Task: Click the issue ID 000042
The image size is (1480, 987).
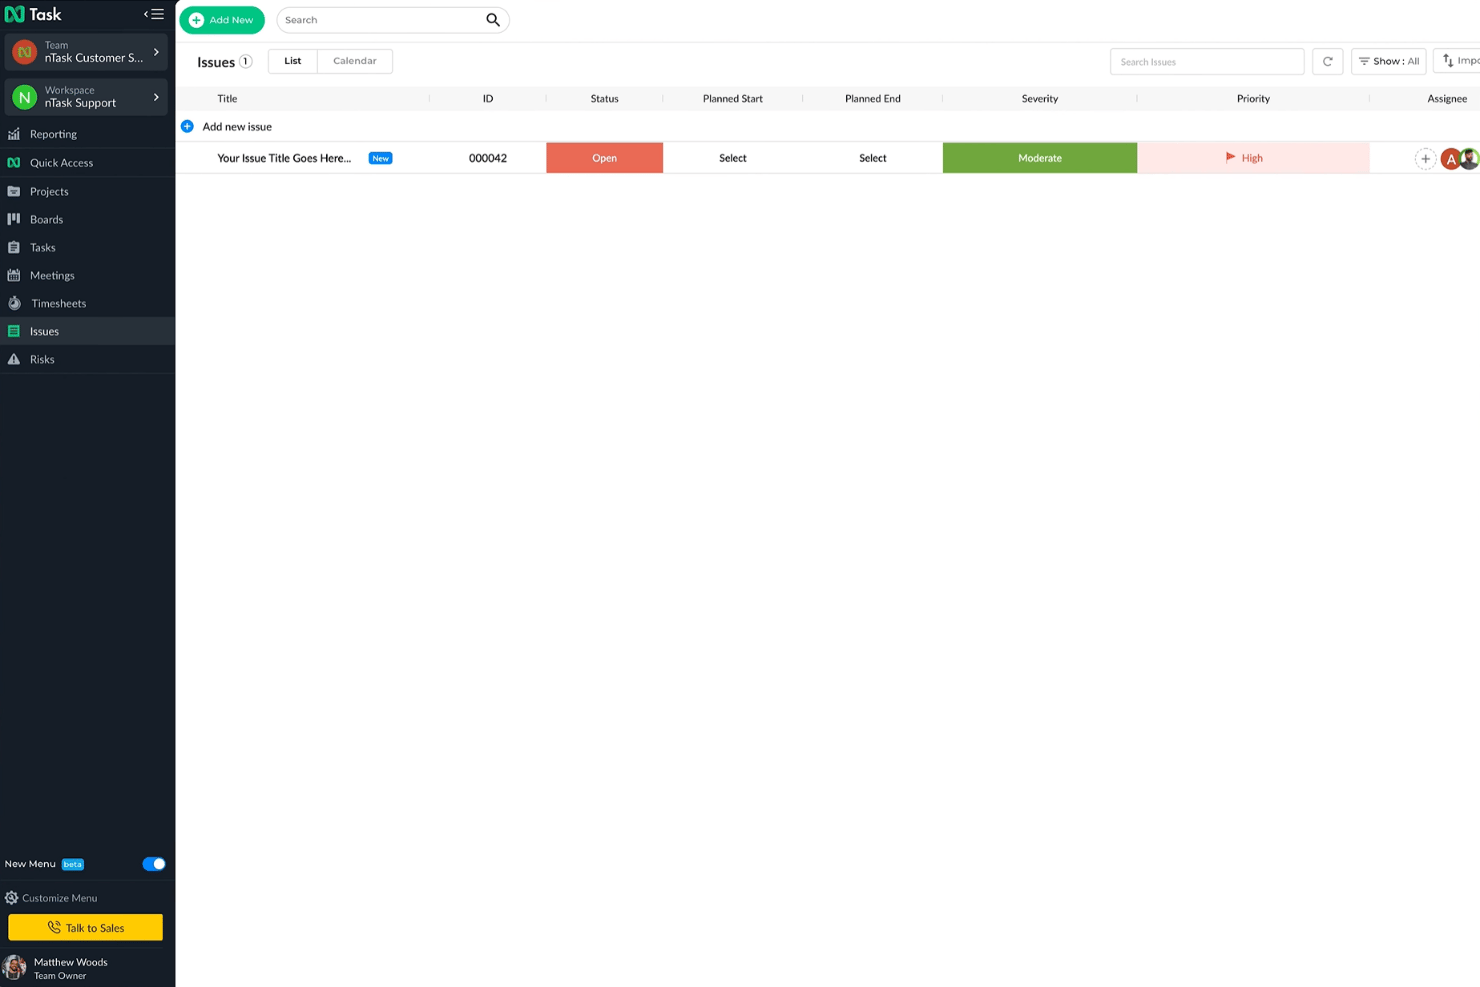Action: (488, 158)
